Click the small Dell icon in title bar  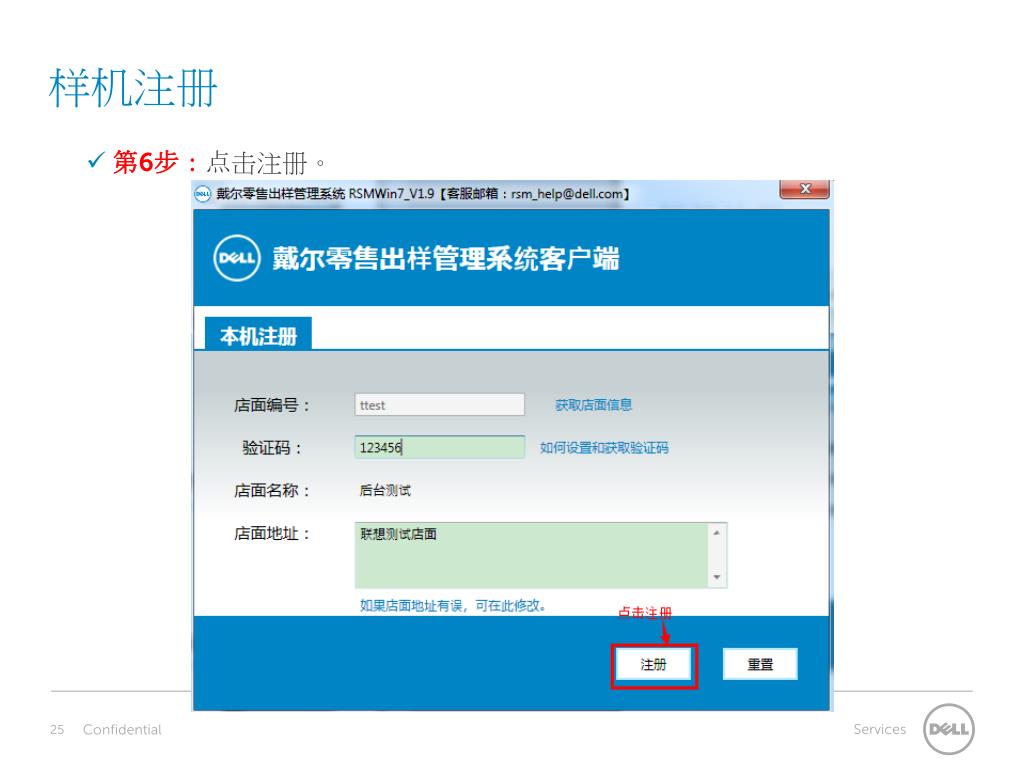click(202, 194)
